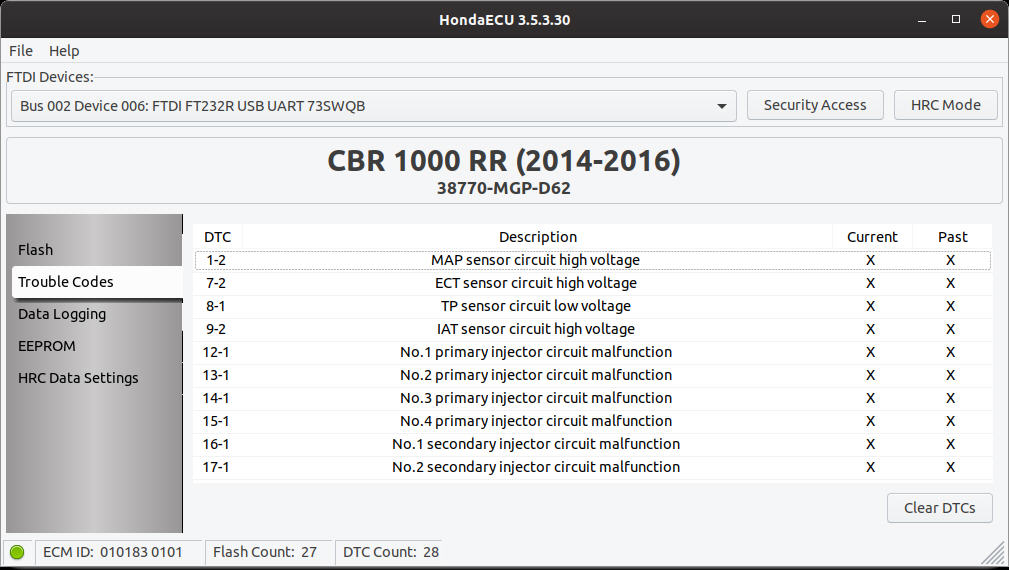Screen dimensions: 1009x570
Task: Click DTC code 13-1 cell
Action: point(216,375)
